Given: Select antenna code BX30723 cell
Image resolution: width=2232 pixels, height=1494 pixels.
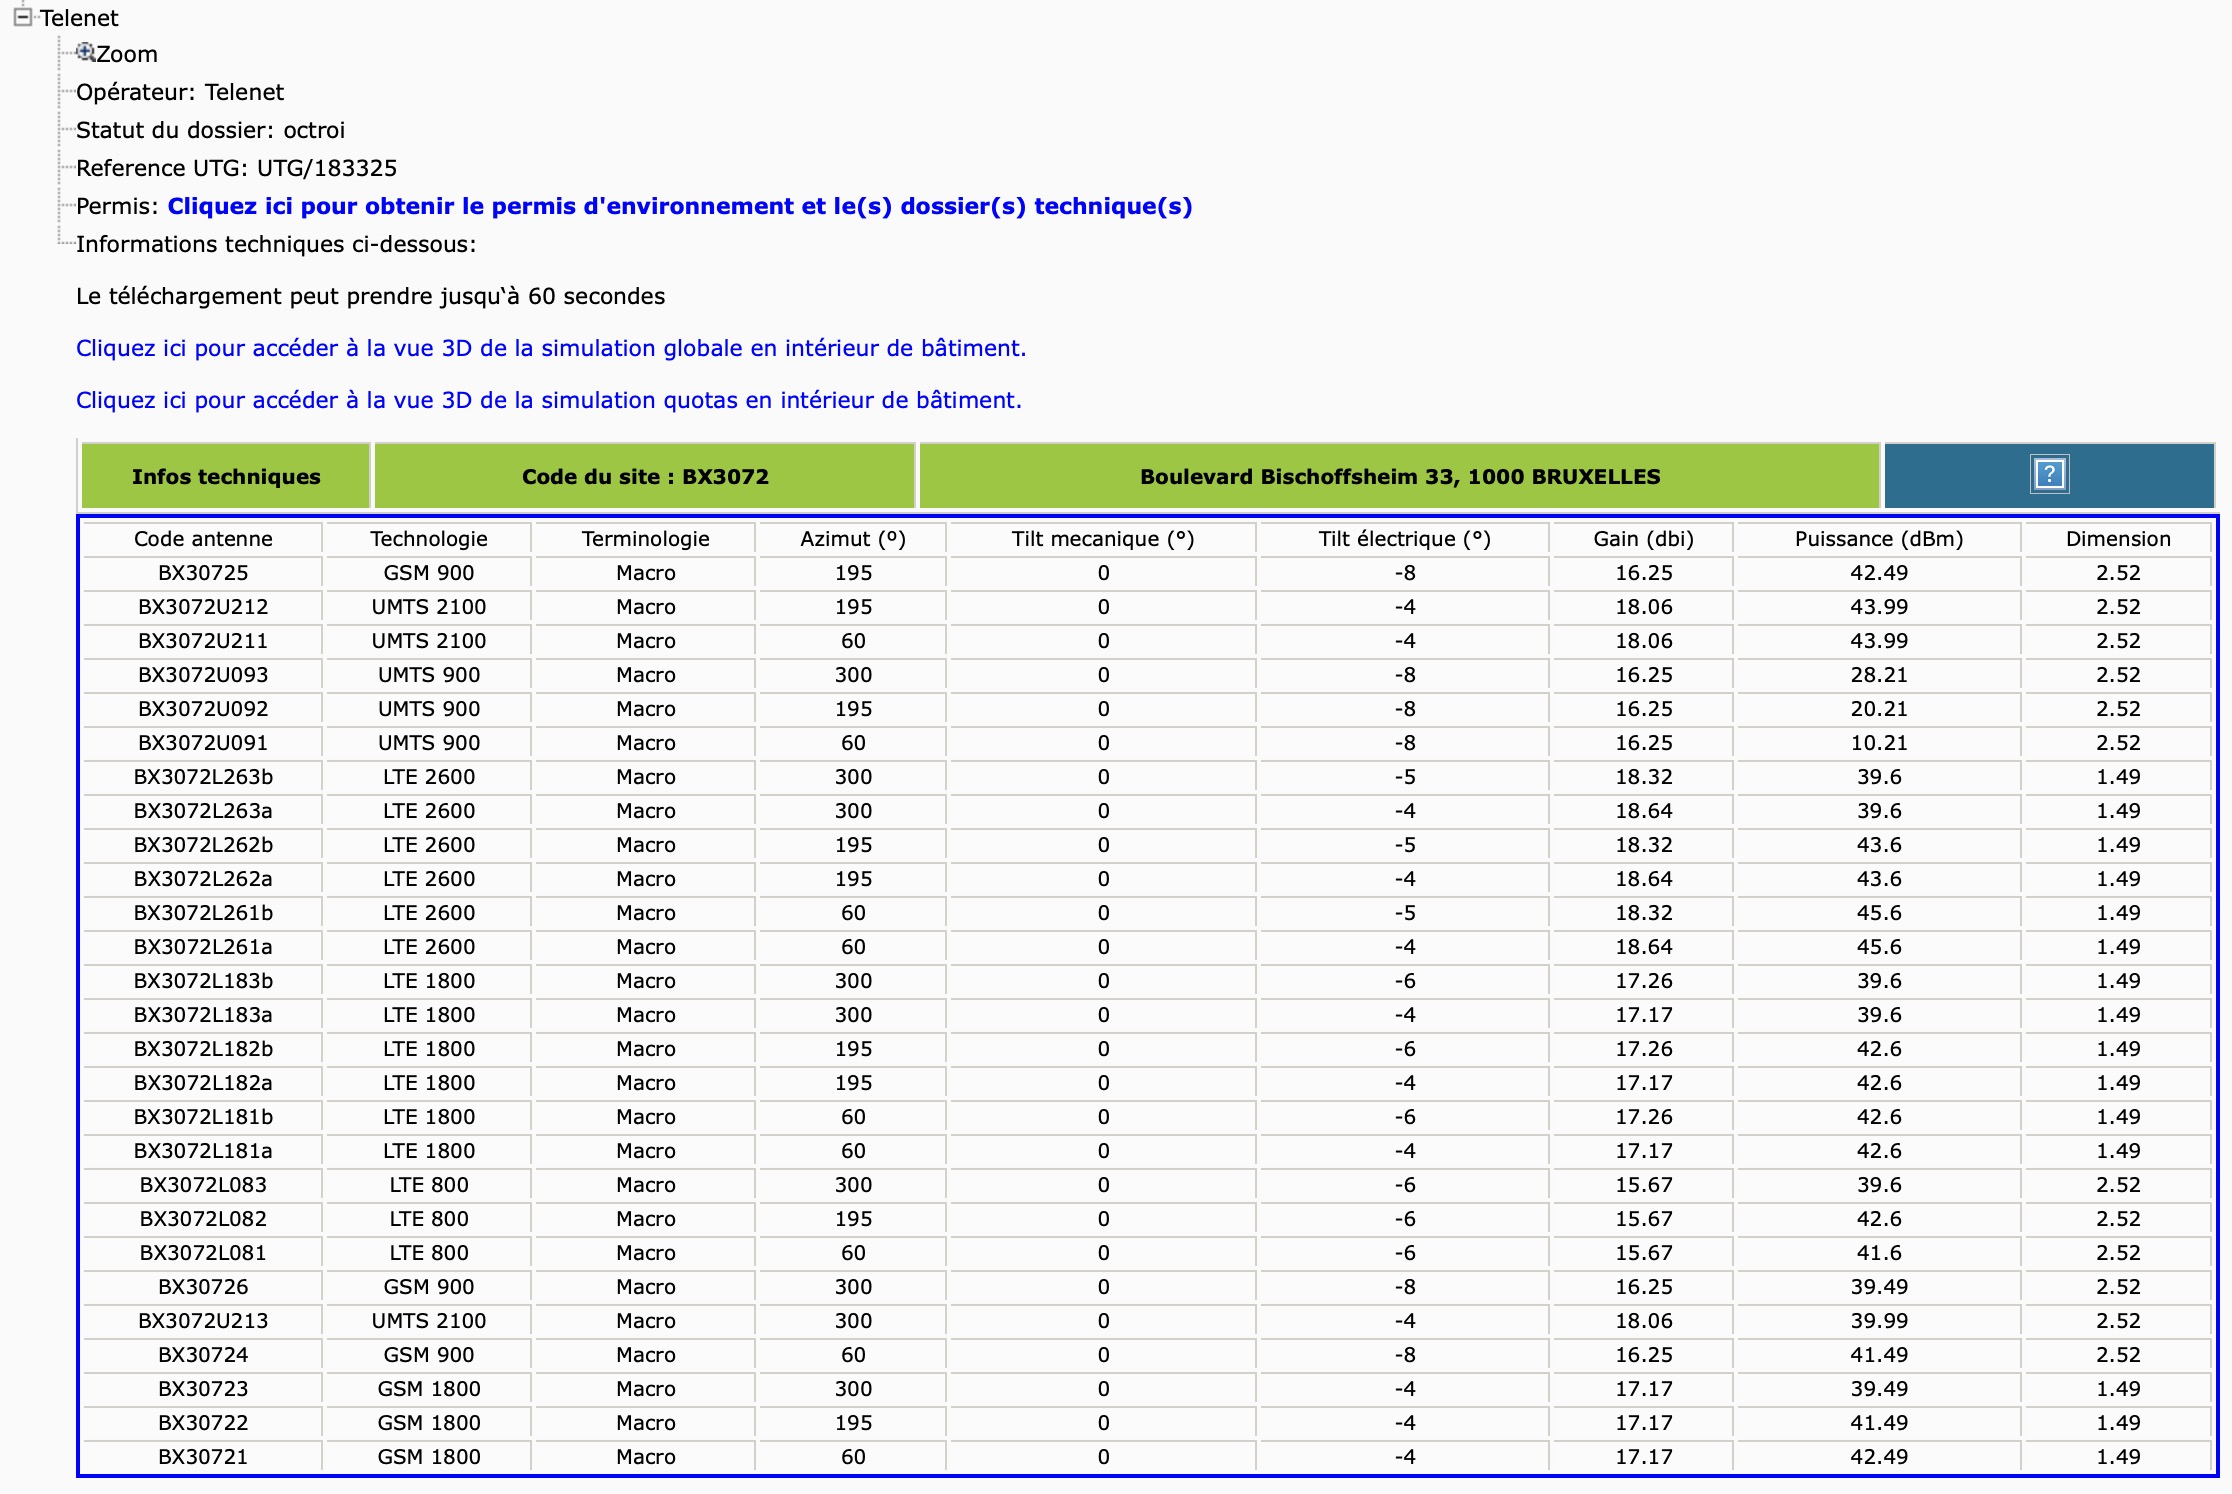Looking at the screenshot, I should click(203, 1389).
